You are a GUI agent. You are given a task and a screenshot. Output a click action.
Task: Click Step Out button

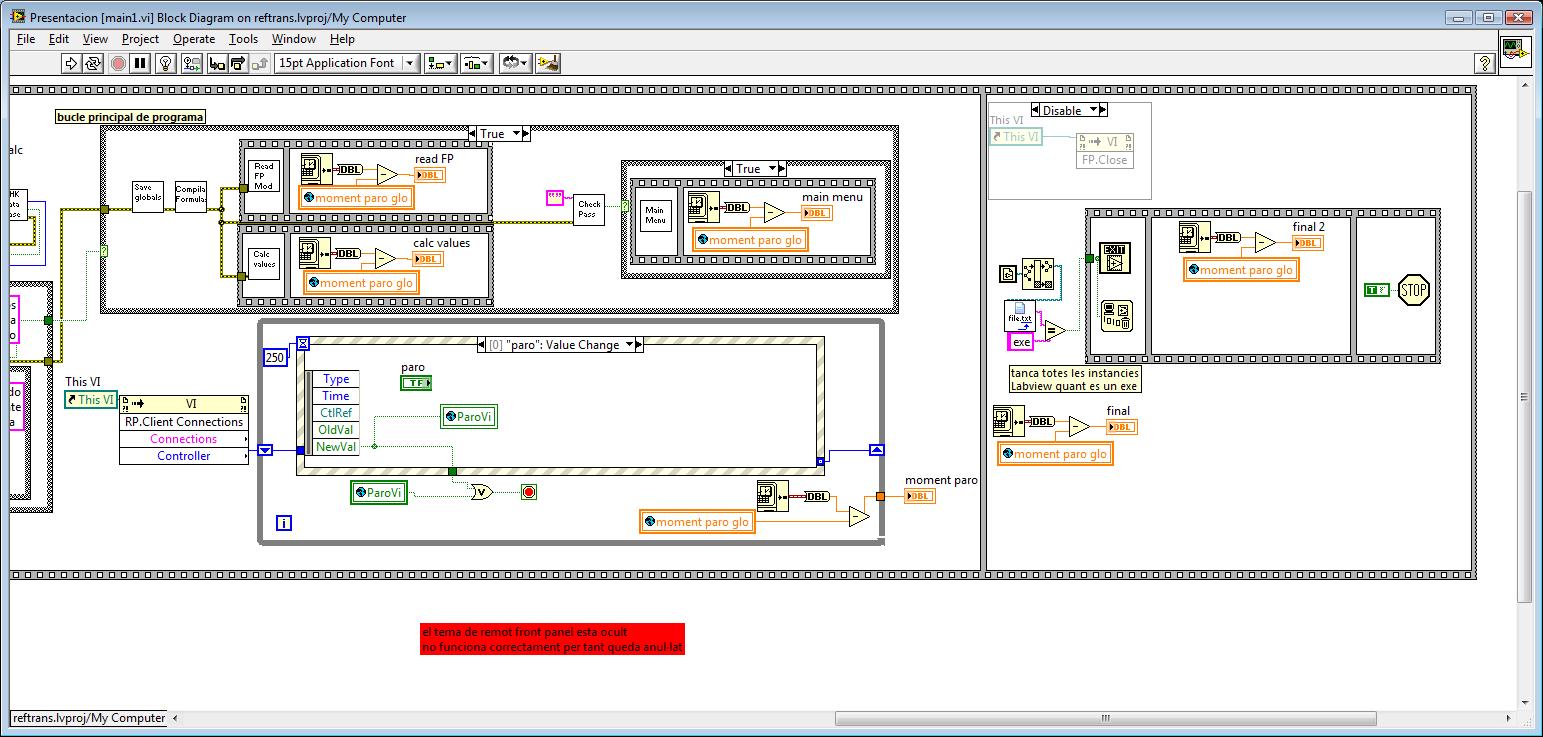click(x=260, y=63)
